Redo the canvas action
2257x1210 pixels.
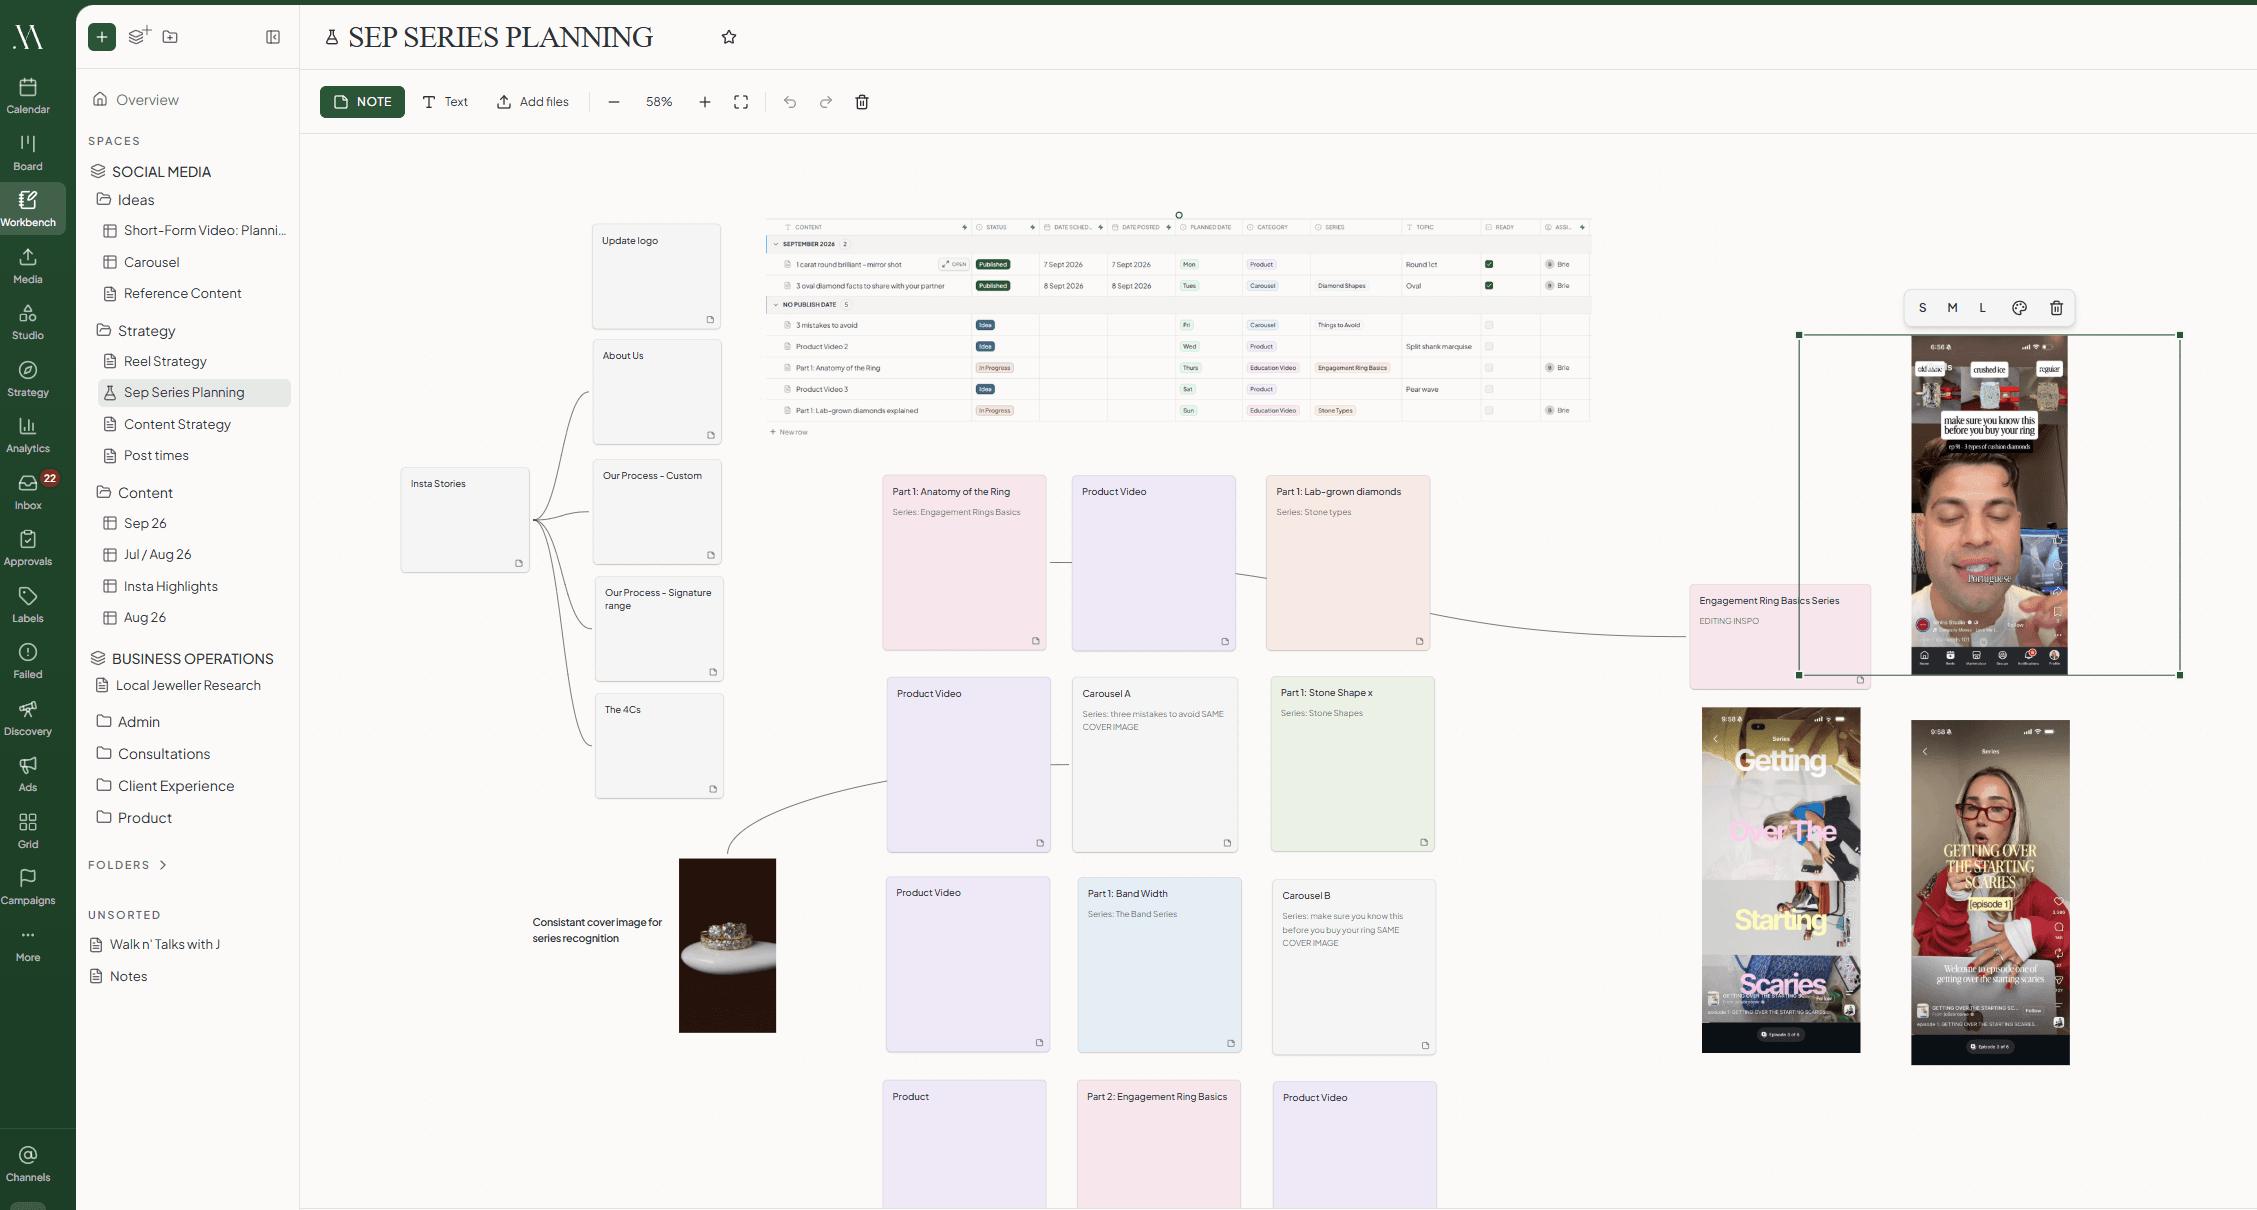pyautogui.click(x=826, y=102)
